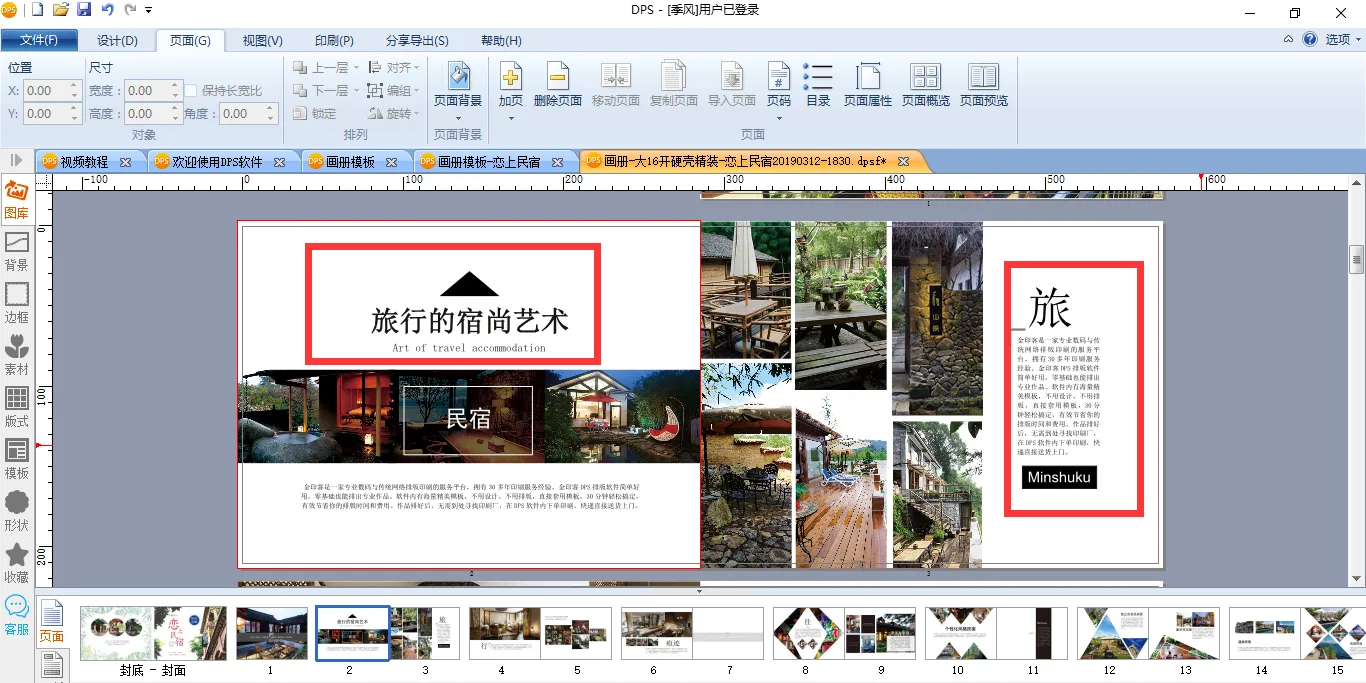1366x683 pixels.
Task: Enable the 保持长宽比 aspect ratio checkbox
Action: (x=191, y=91)
